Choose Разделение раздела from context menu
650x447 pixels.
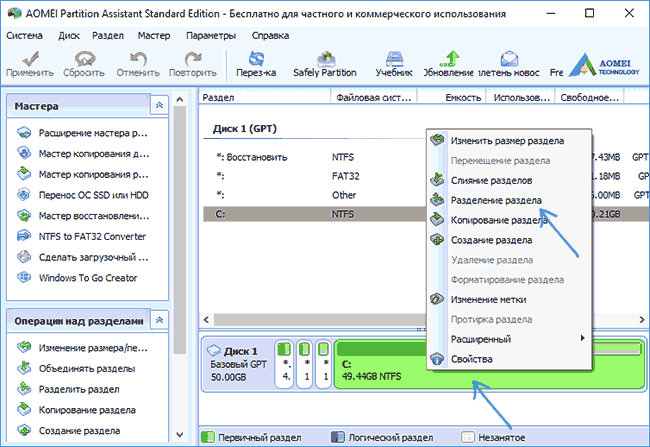[496, 200]
